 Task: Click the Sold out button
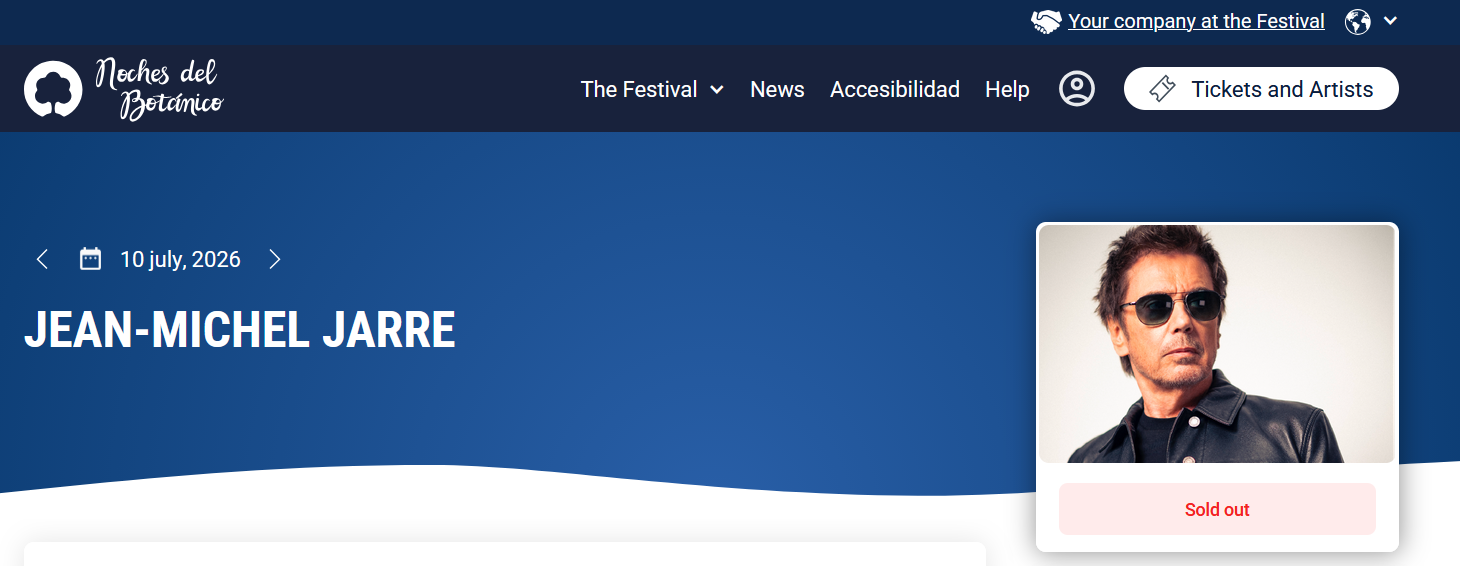1216,509
